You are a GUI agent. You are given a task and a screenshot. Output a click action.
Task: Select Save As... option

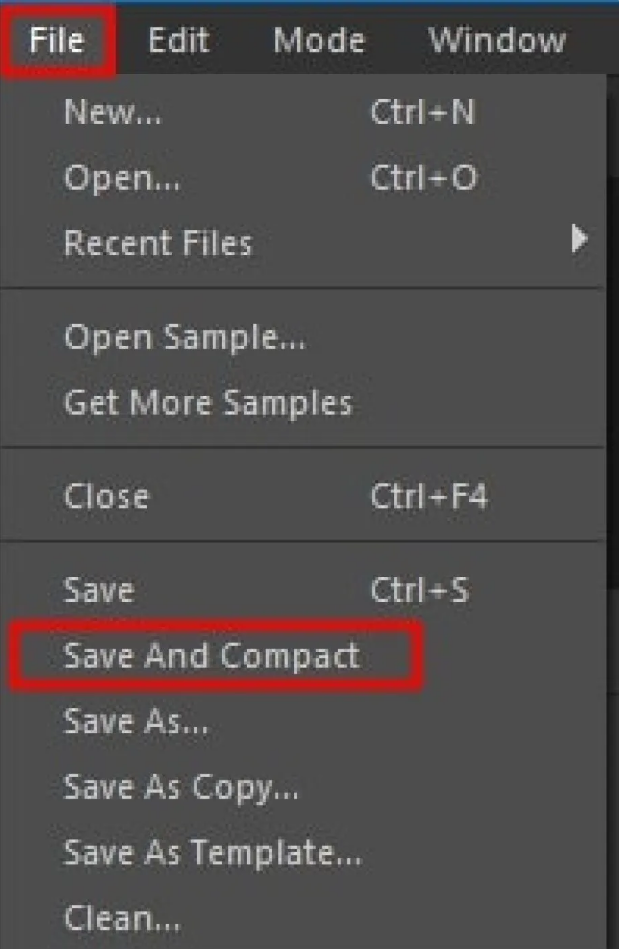(x=136, y=721)
